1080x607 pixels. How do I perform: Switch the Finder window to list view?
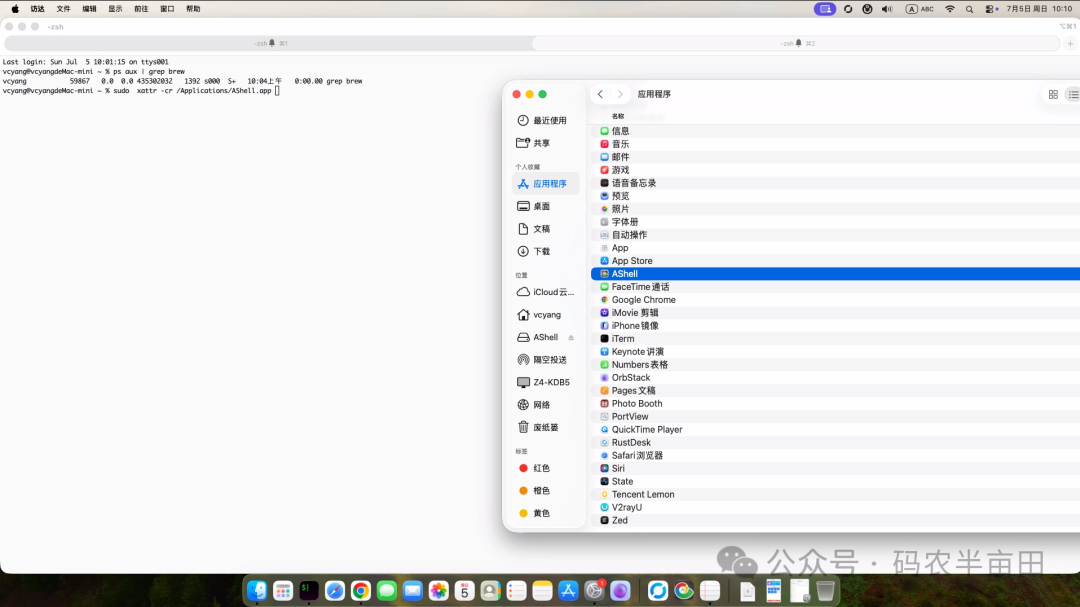click(1073, 94)
